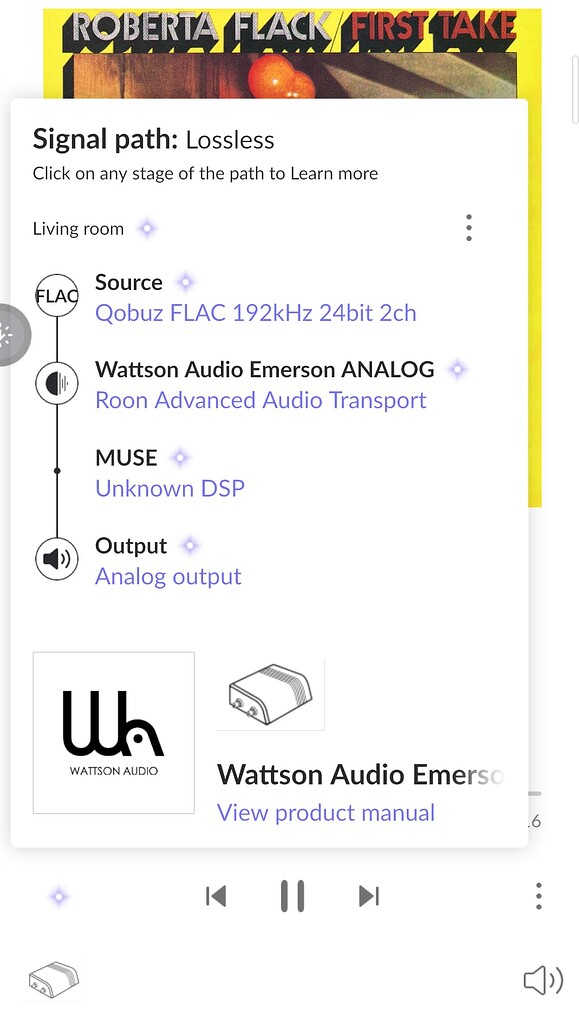View the product manual

click(x=325, y=812)
